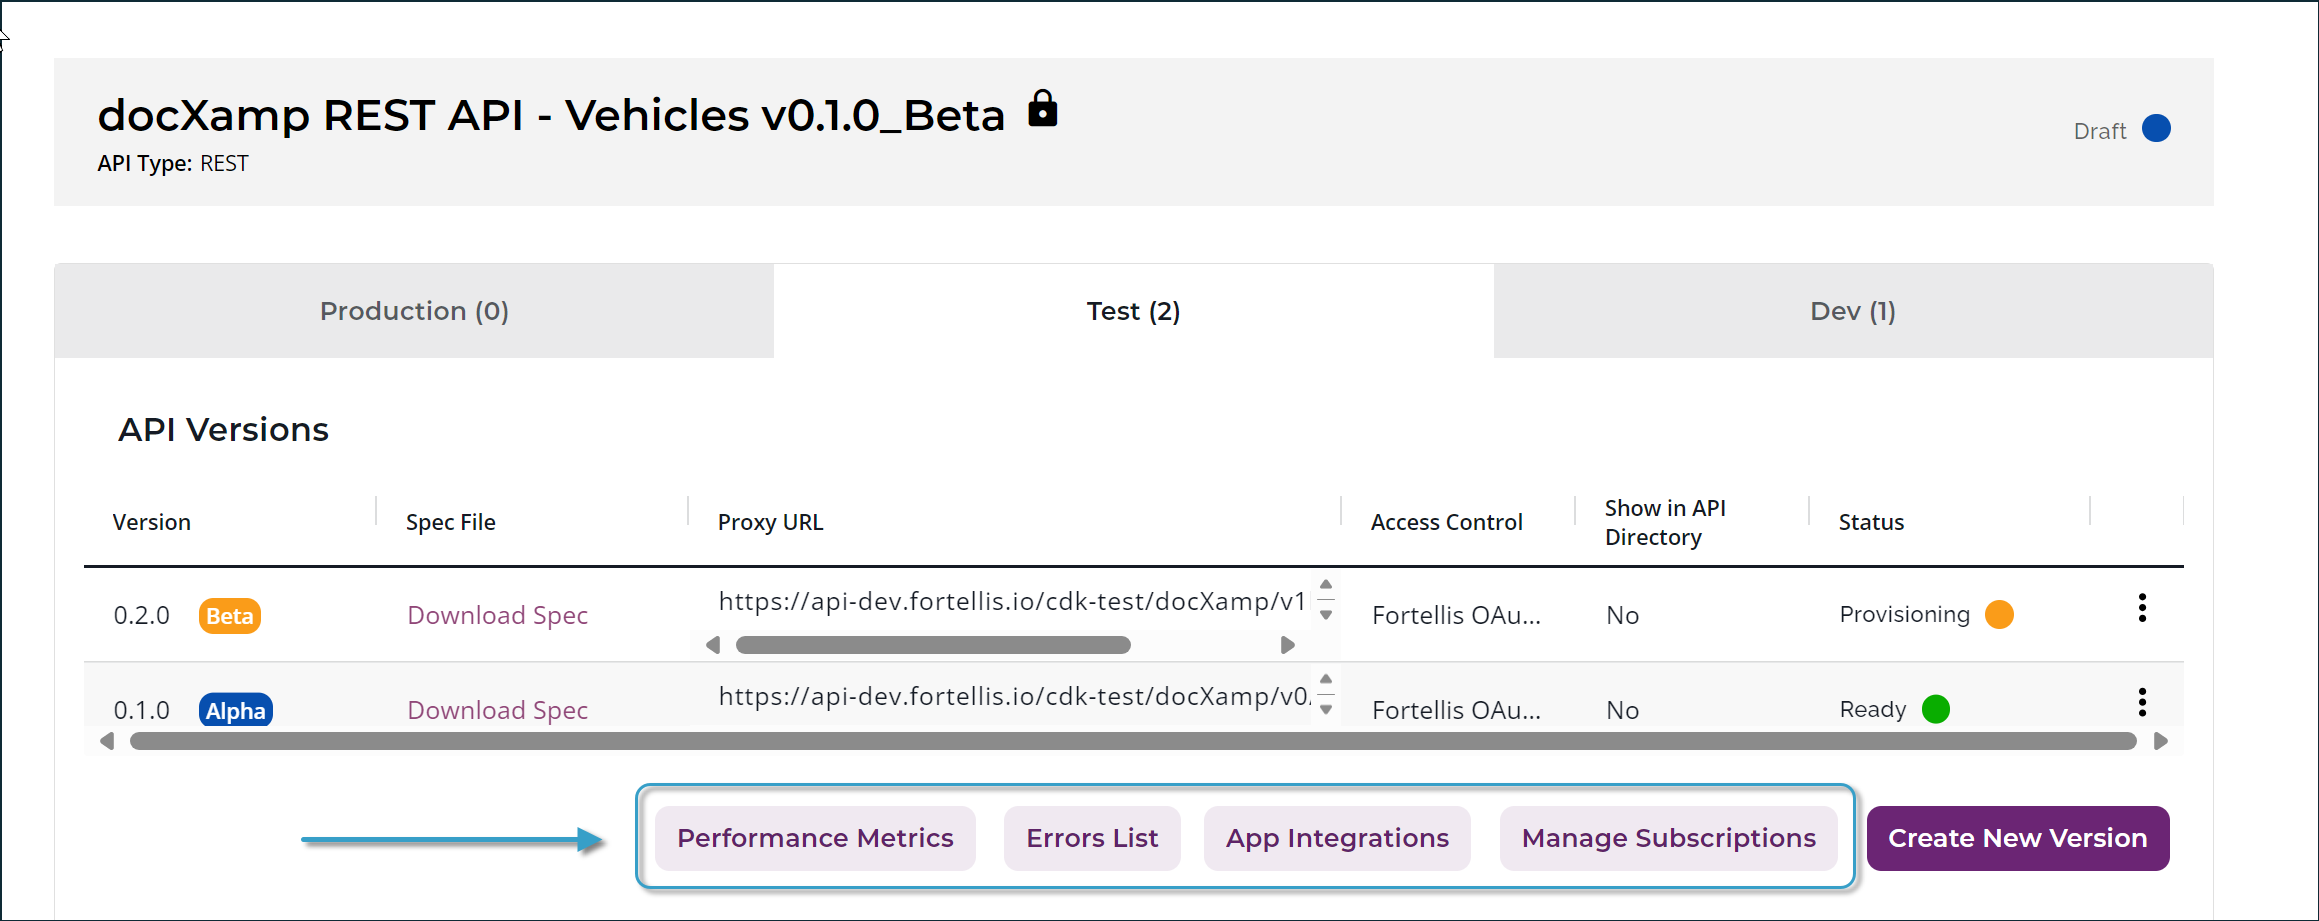This screenshot has height=921, width=2319.
Task: Select the Alpha badge on version 0.1.0
Action: click(235, 710)
